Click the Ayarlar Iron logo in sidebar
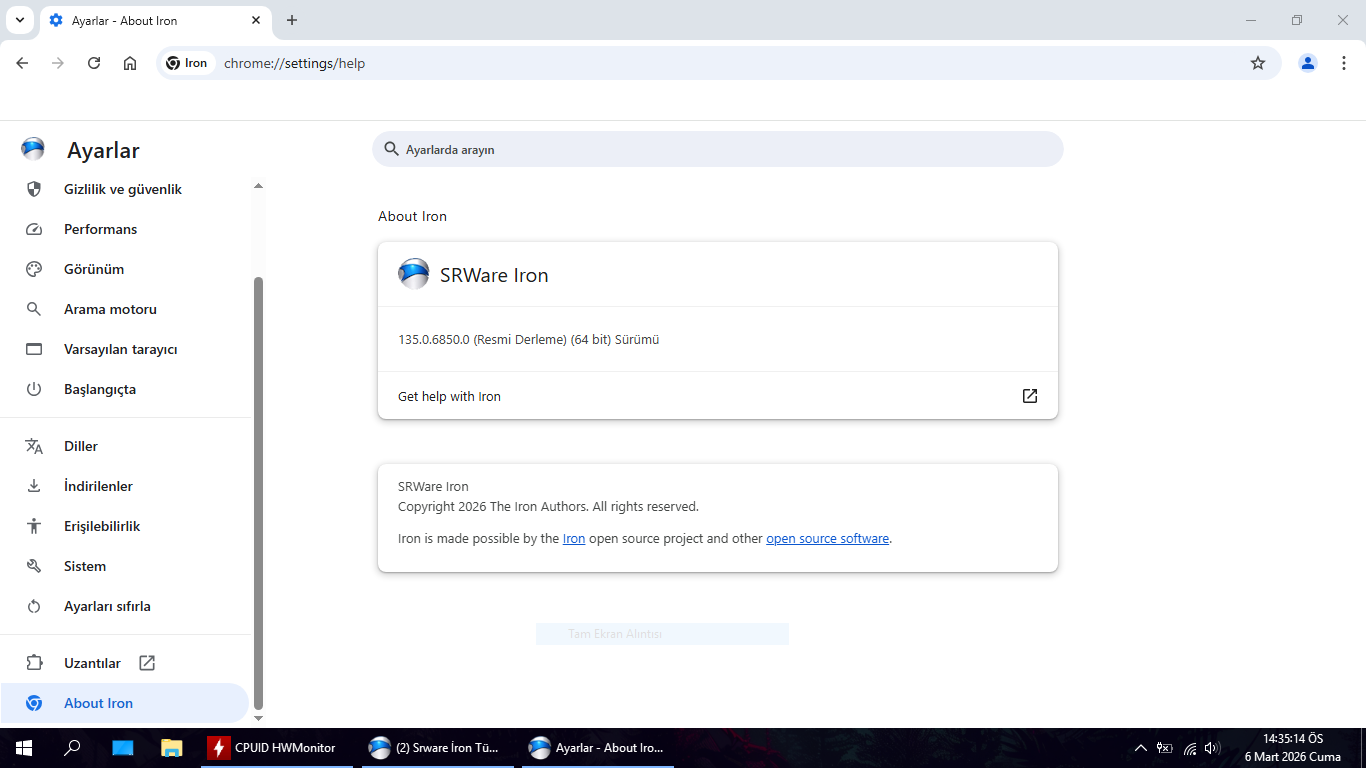The height and width of the screenshot is (768, 1366). [33, 150]
